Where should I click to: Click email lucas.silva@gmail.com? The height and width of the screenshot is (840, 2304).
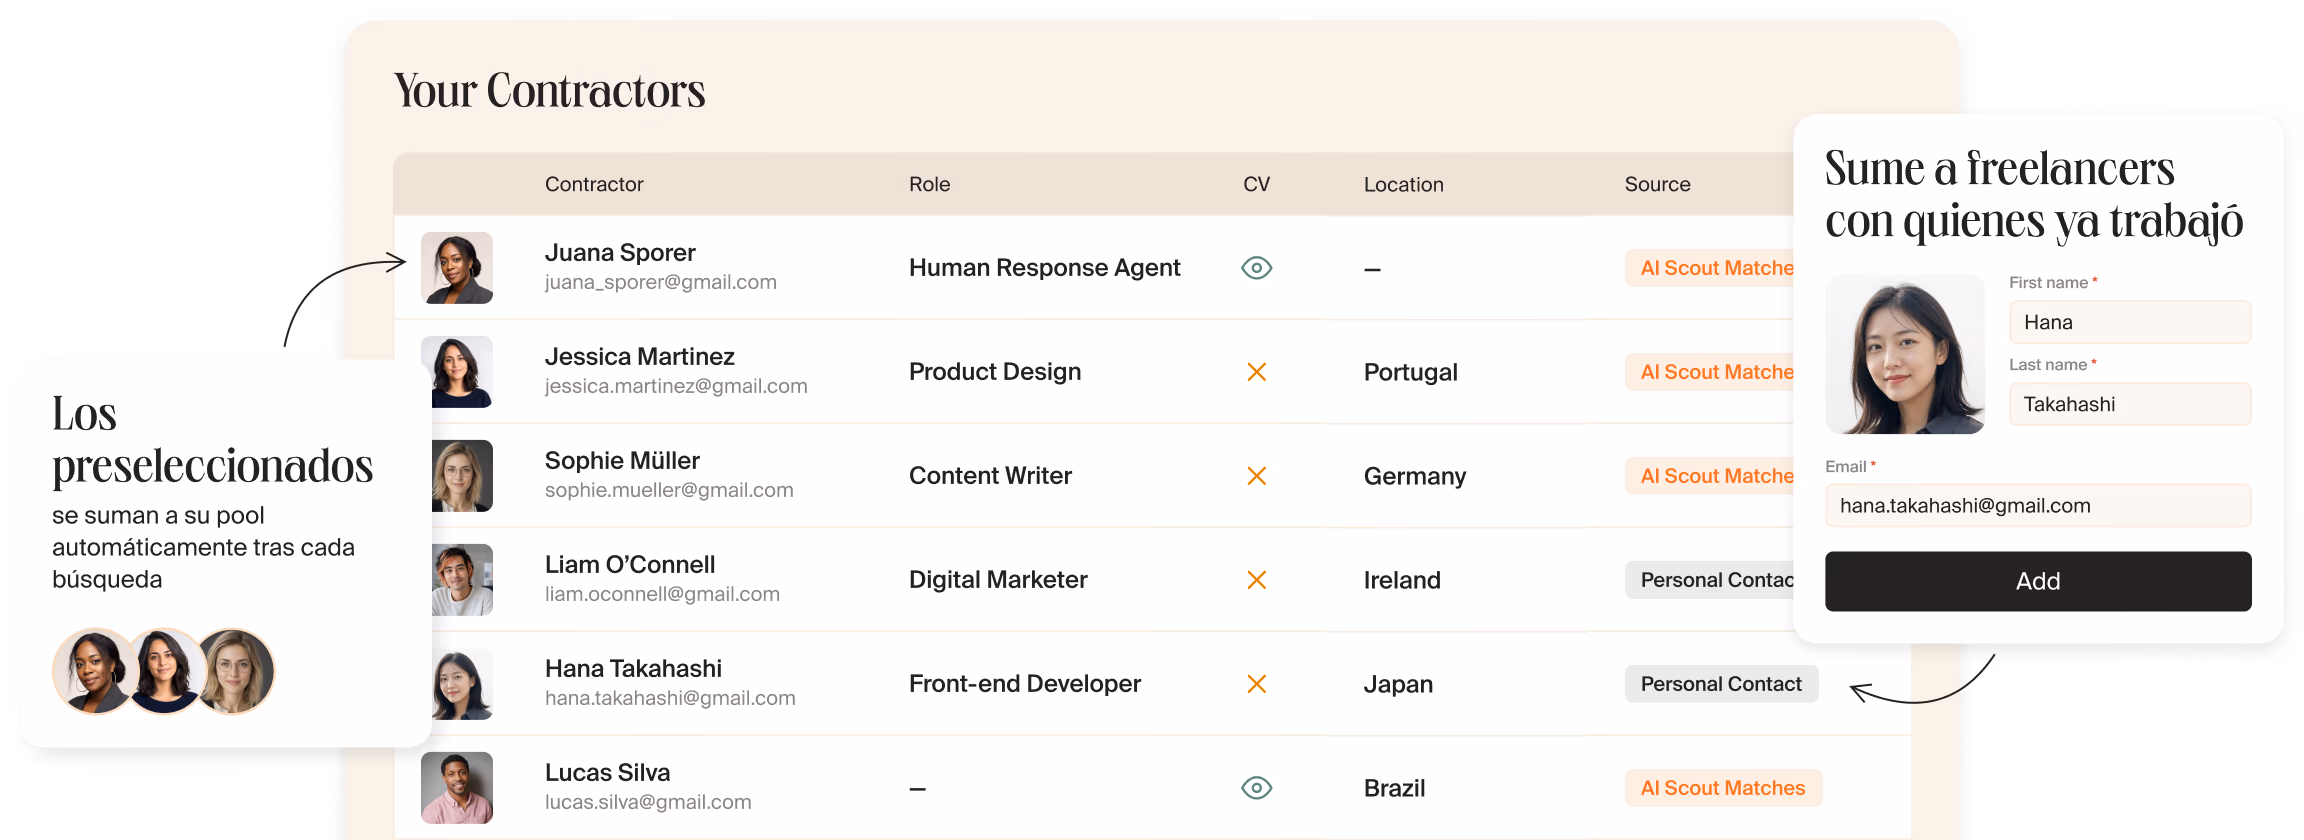click(x=648, y=803)
